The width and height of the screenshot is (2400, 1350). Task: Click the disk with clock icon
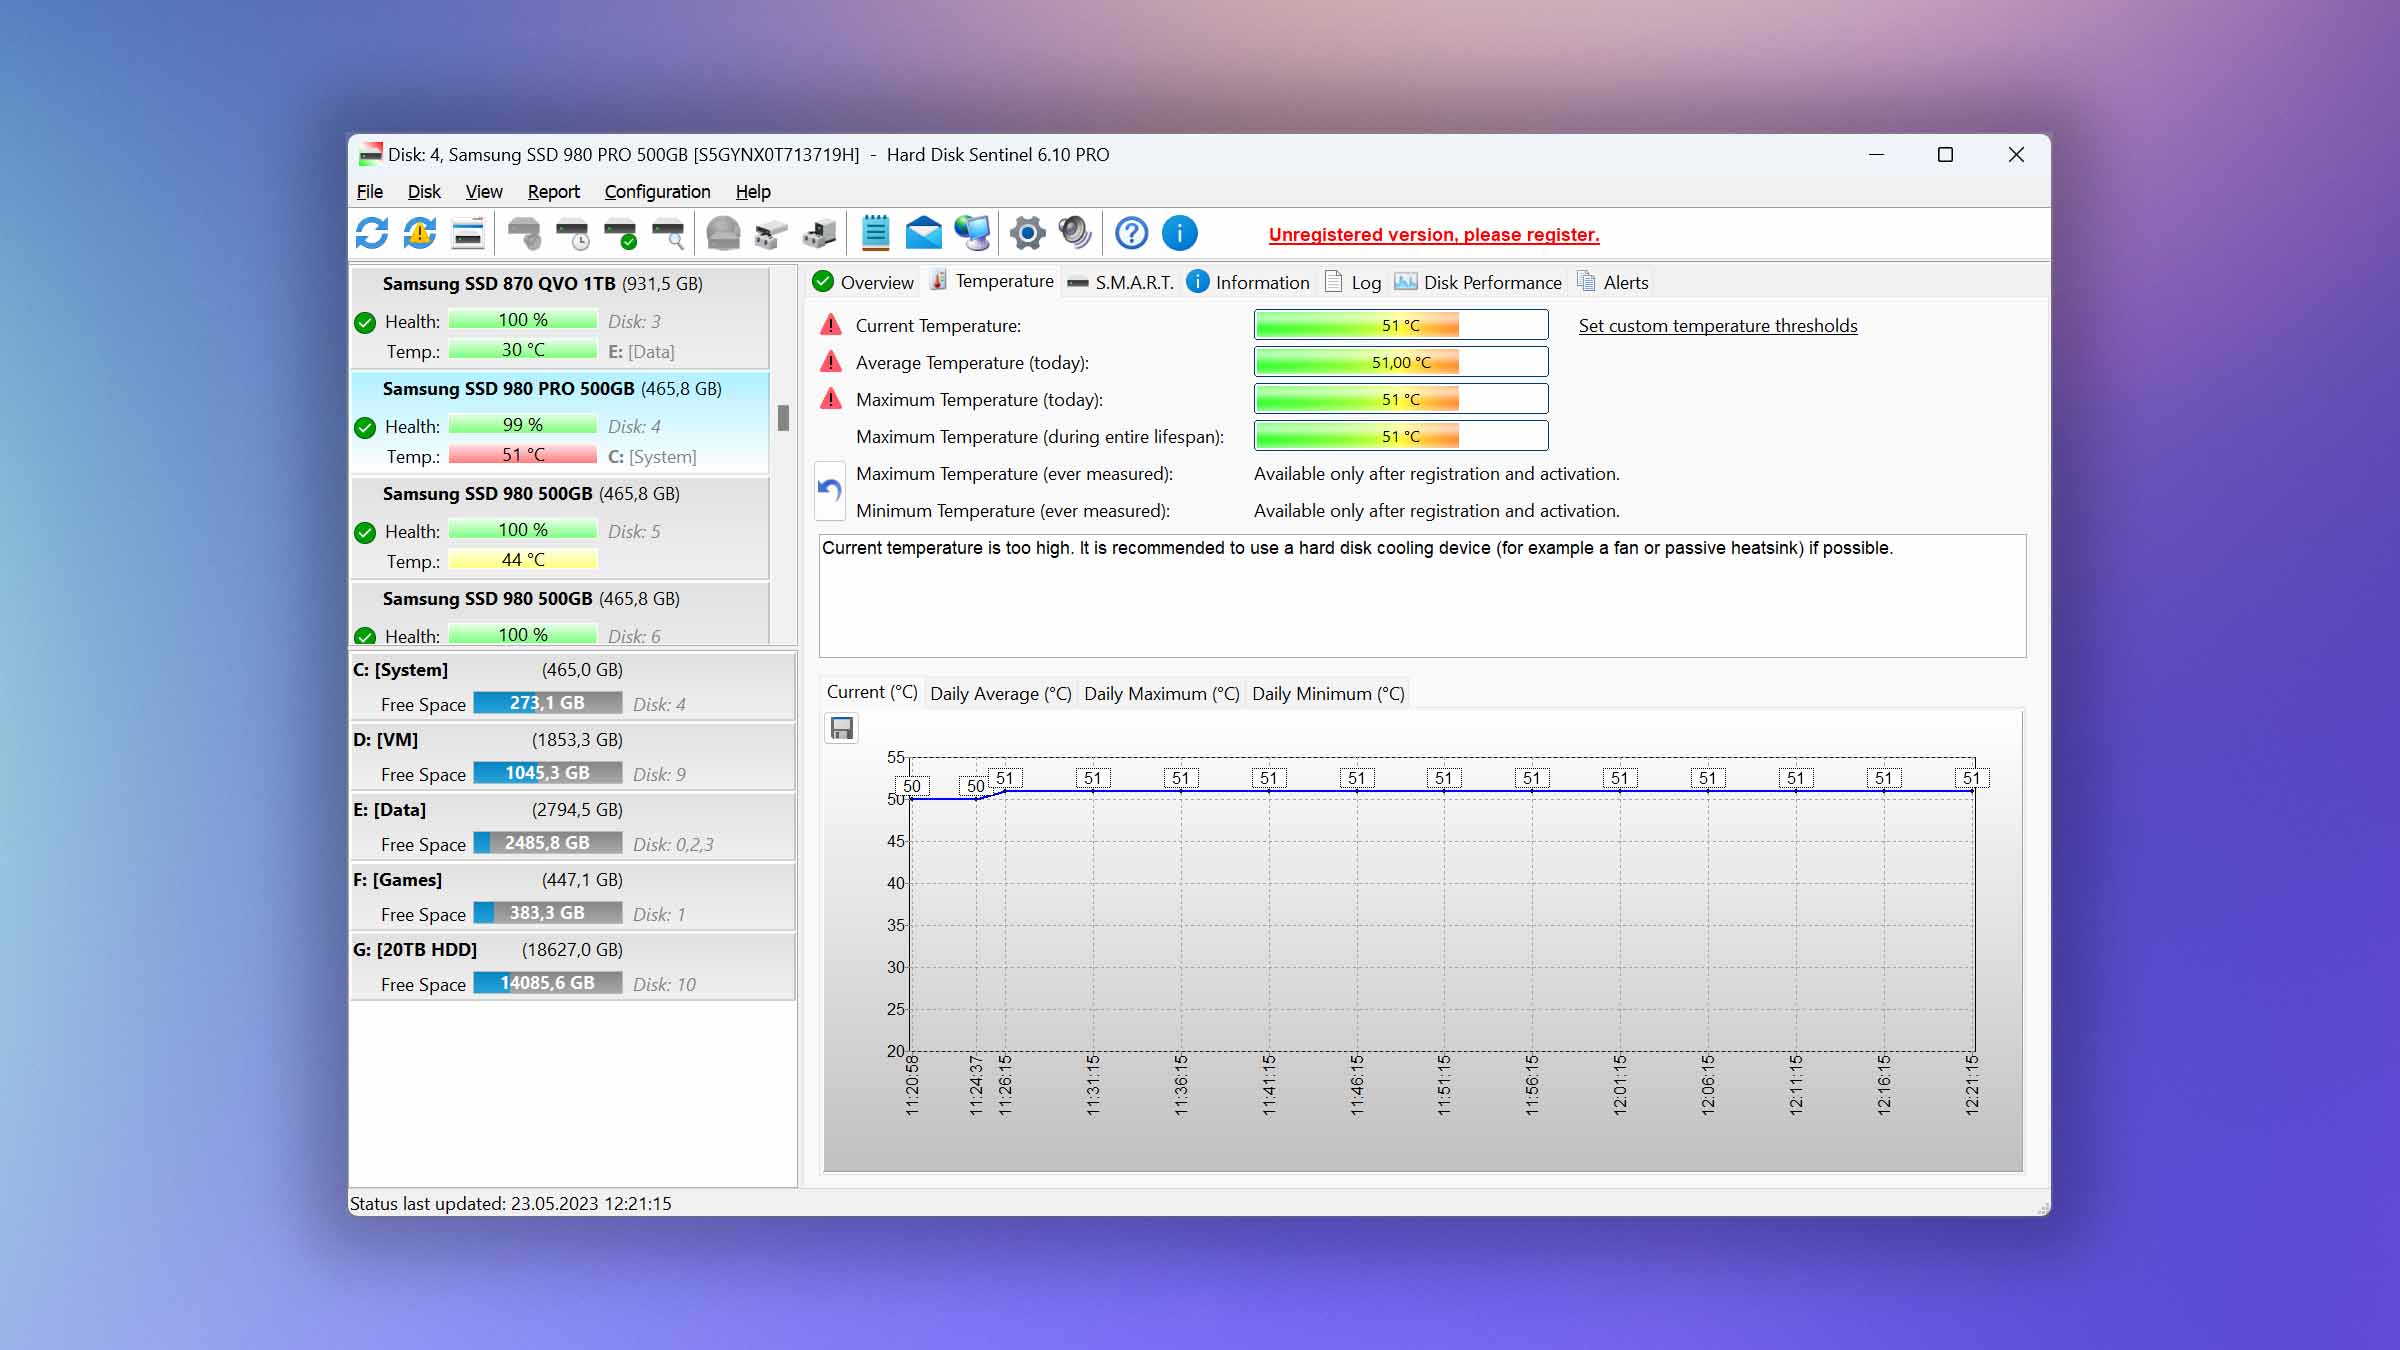point(573,234)
